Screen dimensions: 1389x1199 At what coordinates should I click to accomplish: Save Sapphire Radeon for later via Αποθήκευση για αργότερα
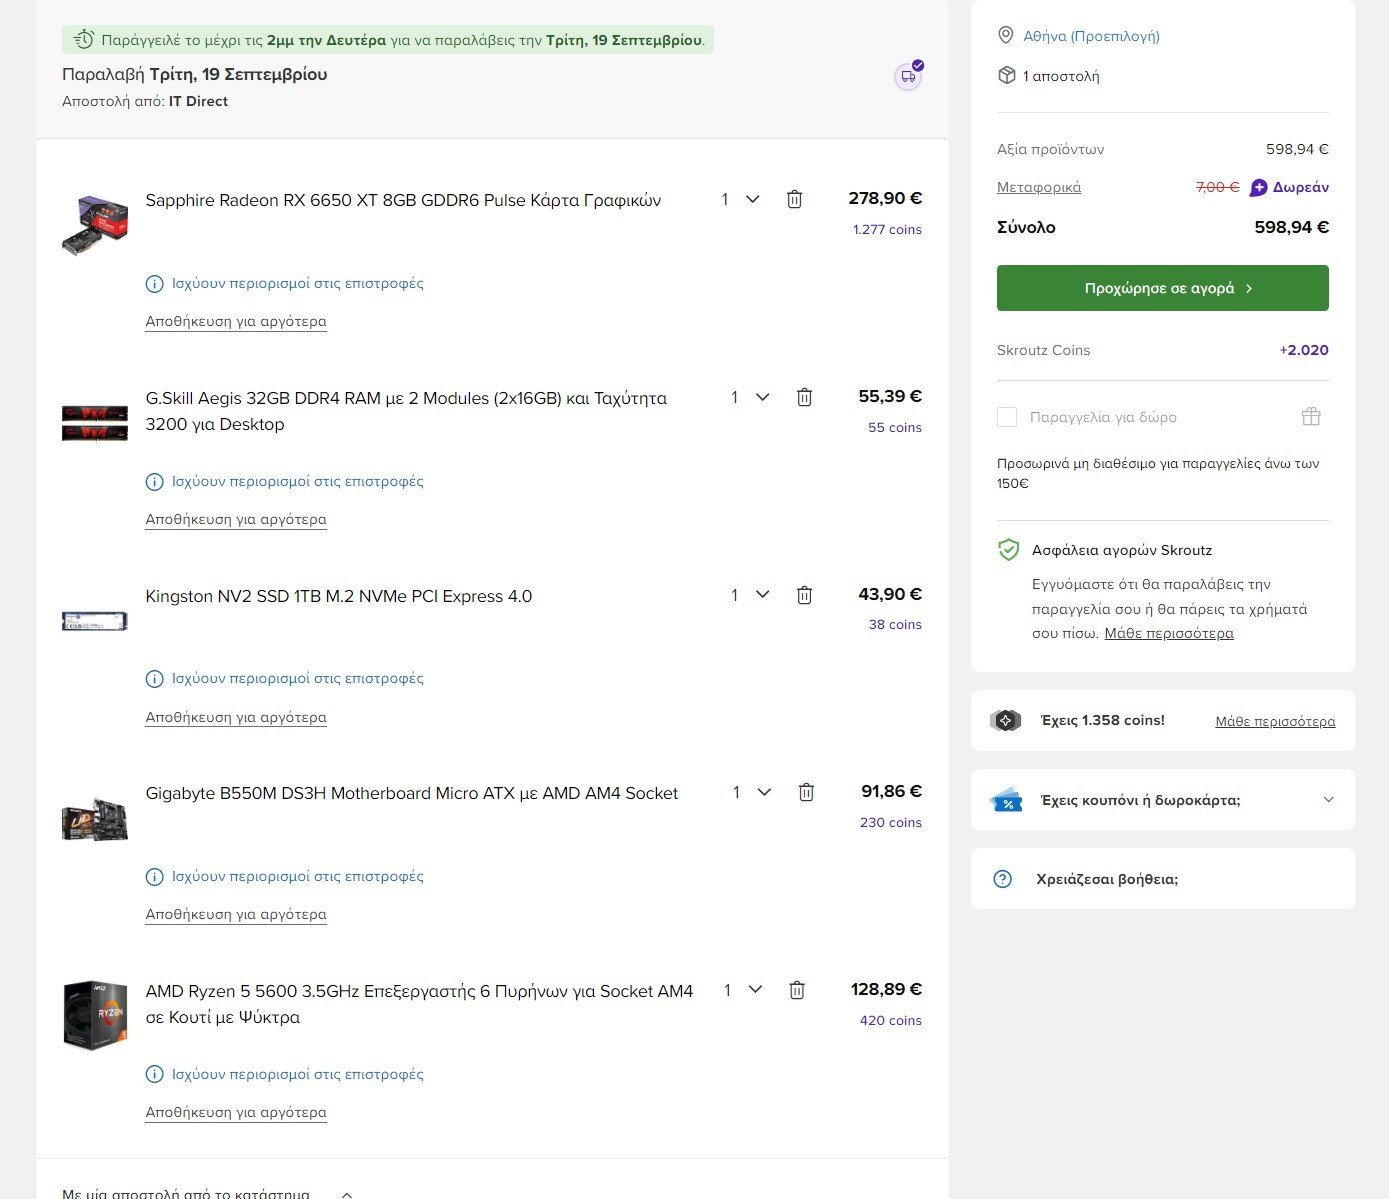236,321
